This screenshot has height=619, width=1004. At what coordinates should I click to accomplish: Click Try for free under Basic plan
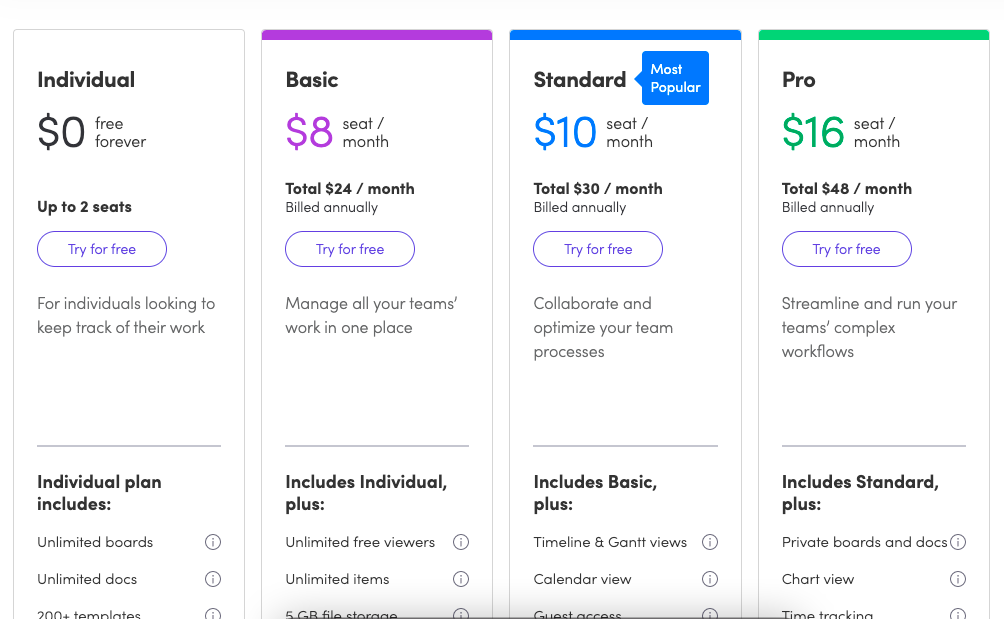[x=350, y=249]
